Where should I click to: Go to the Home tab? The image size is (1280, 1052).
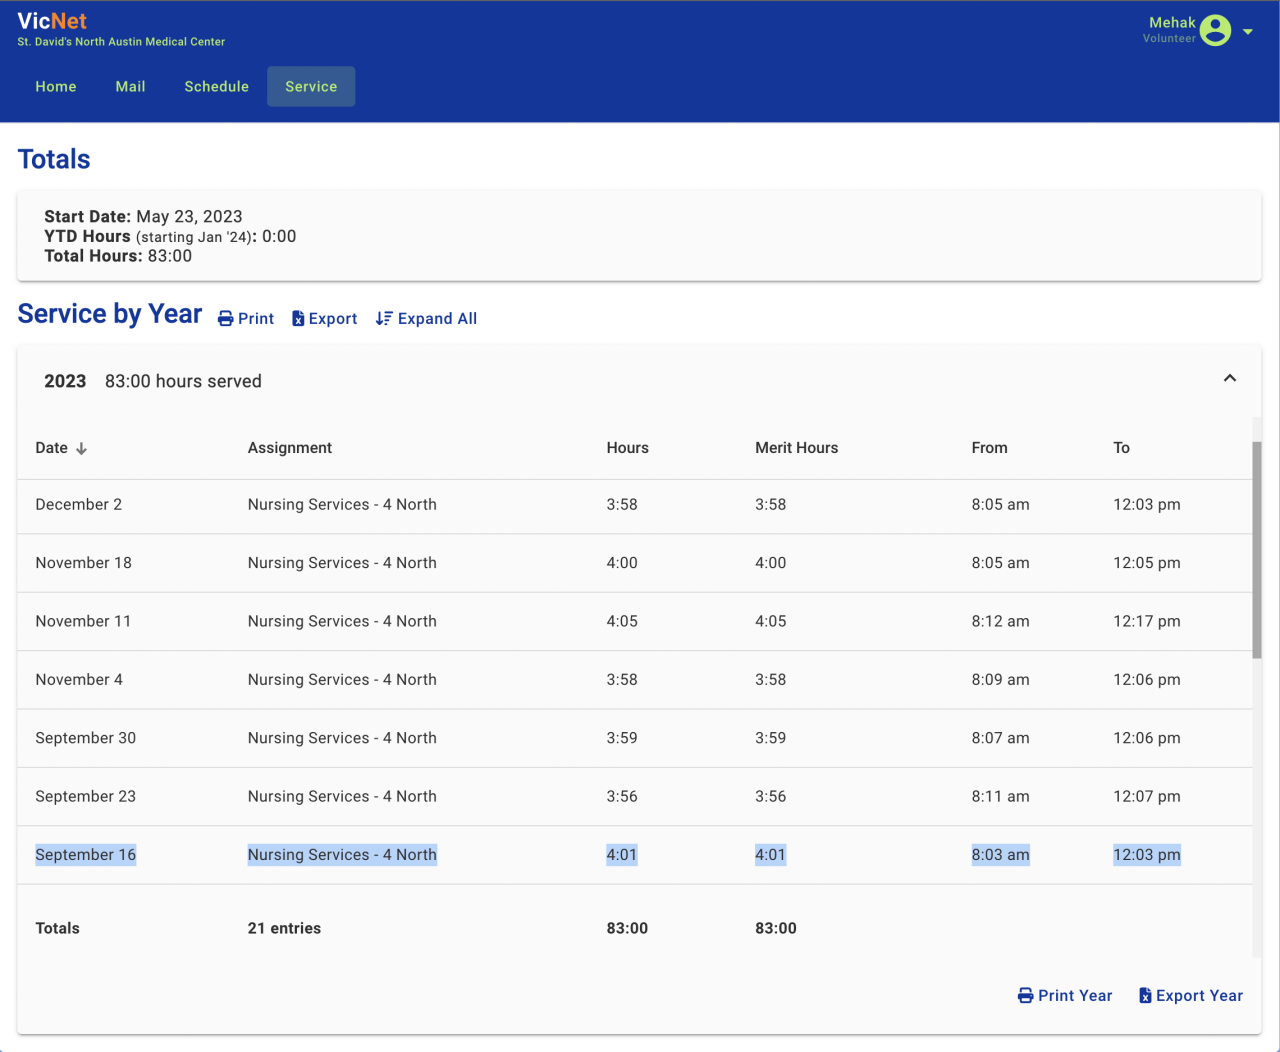tap(56, 87)
